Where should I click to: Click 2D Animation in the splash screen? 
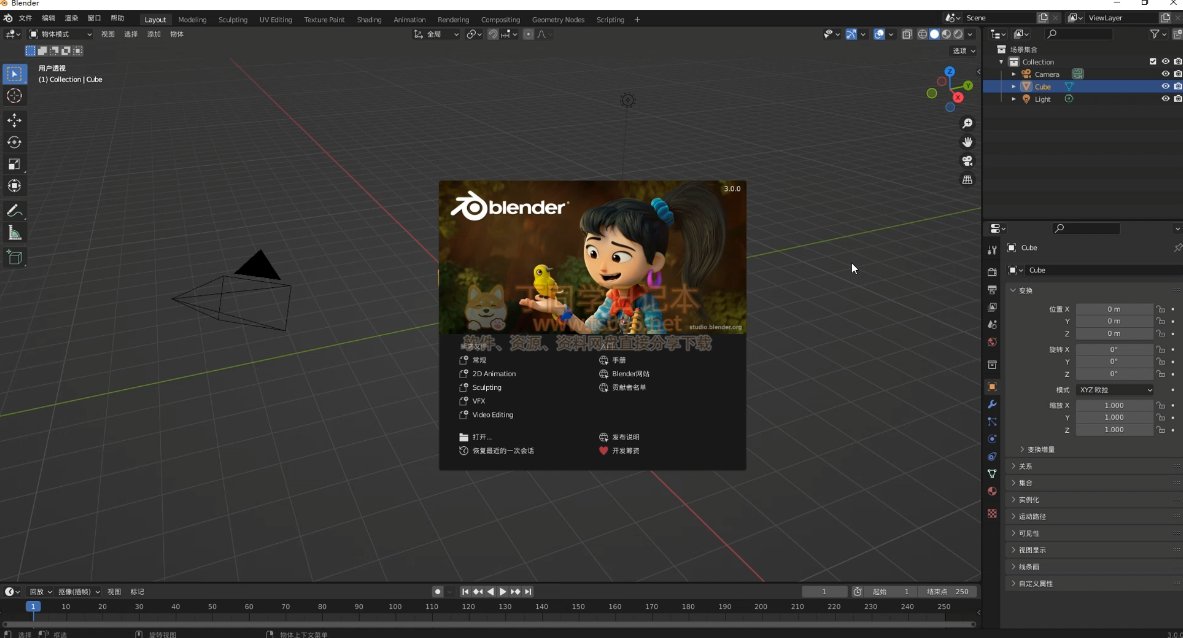tap(494, 374)
